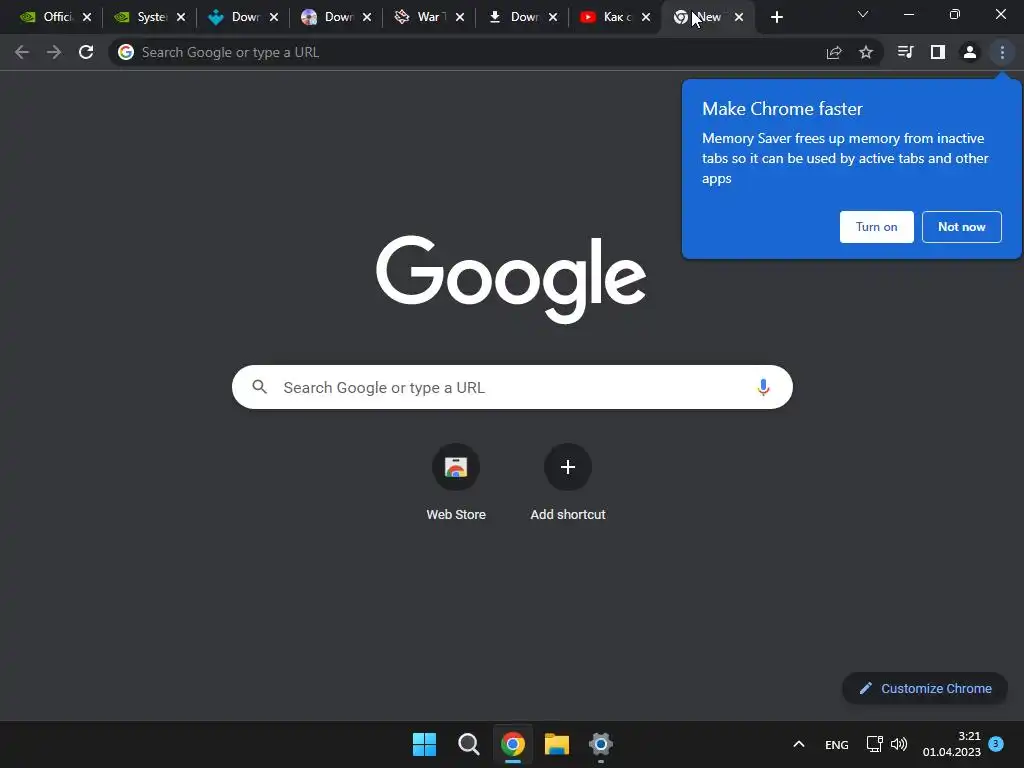The width and height of the screenshot is (1024, 768).
Task: Bookmark this tab with the star icon
Action: 865,52
